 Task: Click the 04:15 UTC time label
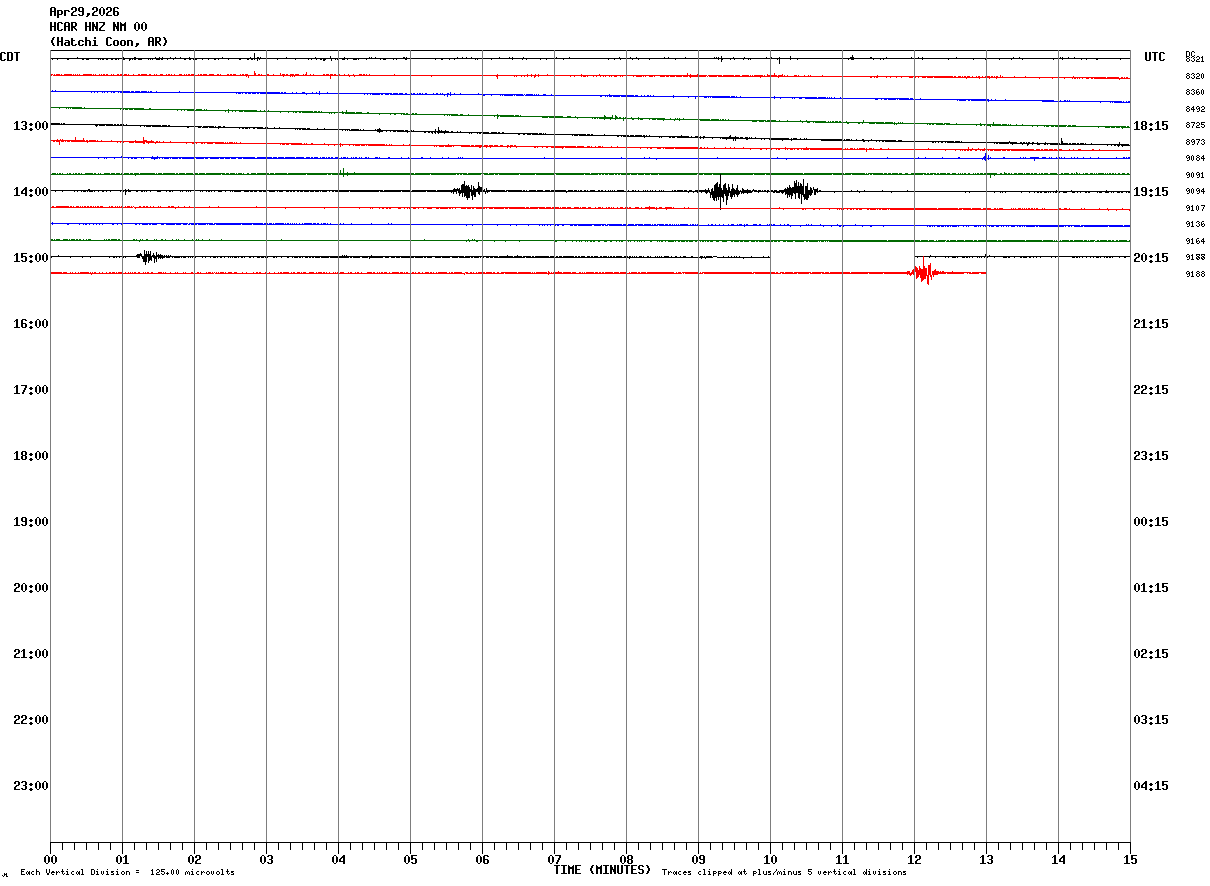pyautogui.click(x=1151, y=785)
